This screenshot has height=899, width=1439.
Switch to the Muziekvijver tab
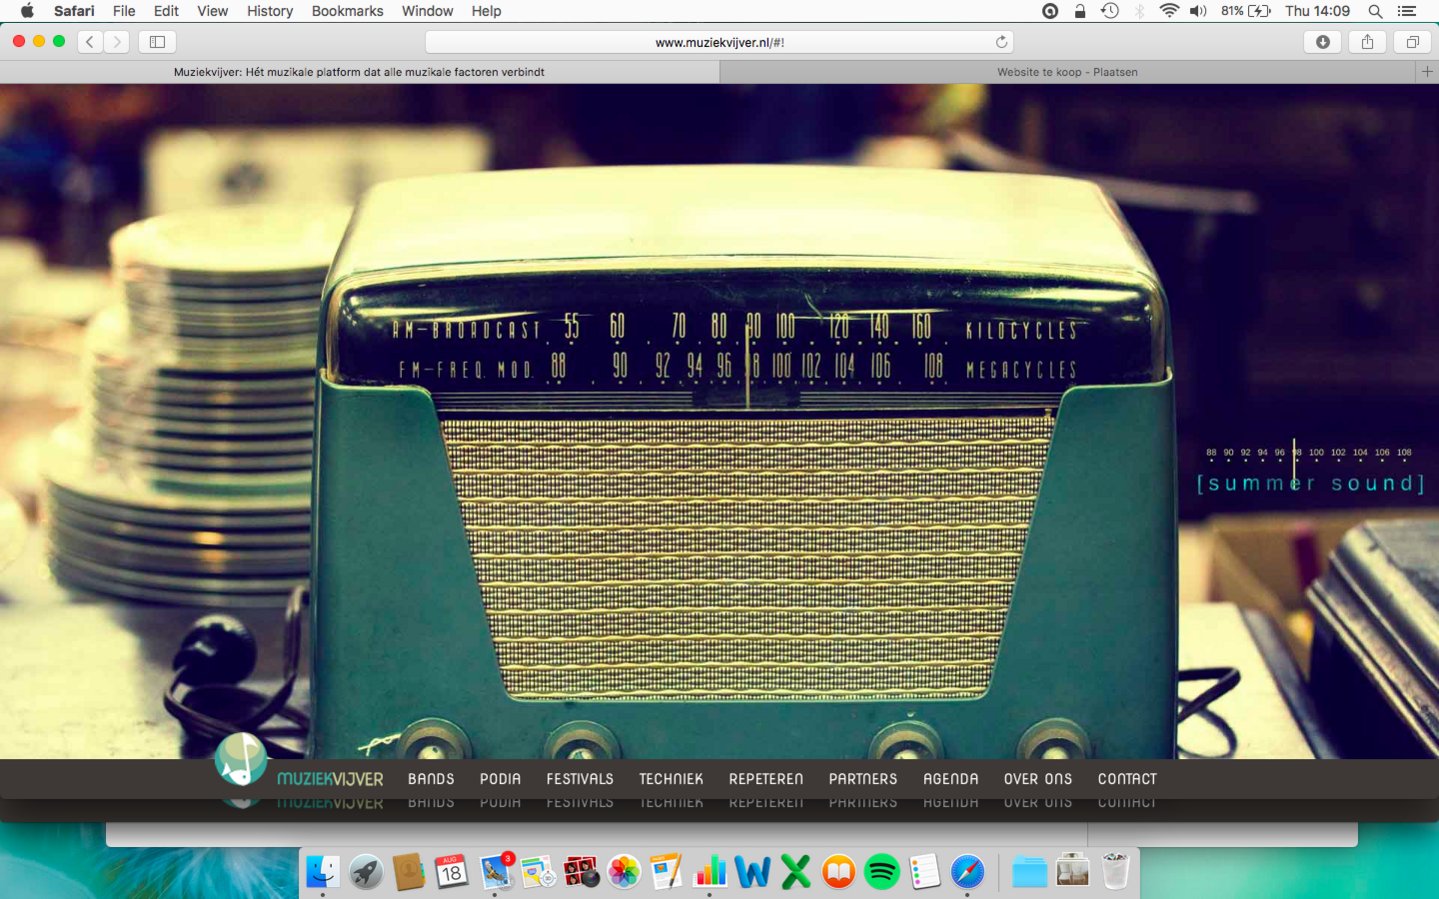coord(359,72)
